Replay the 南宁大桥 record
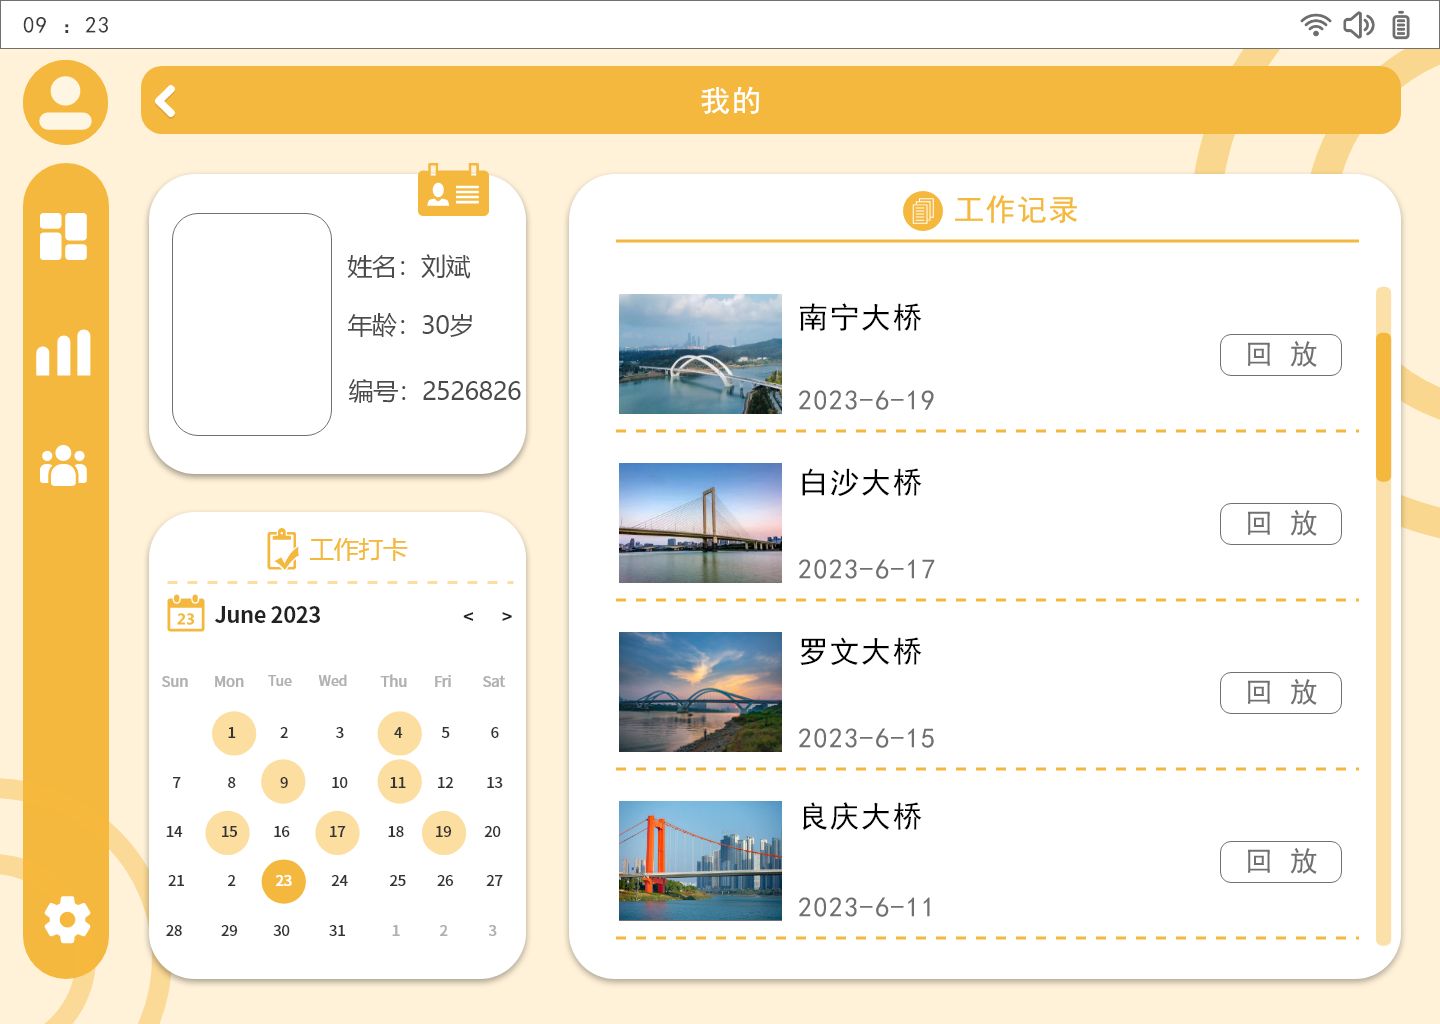The height and width of the screenshot is (1024, 1440). [1280, 355]
